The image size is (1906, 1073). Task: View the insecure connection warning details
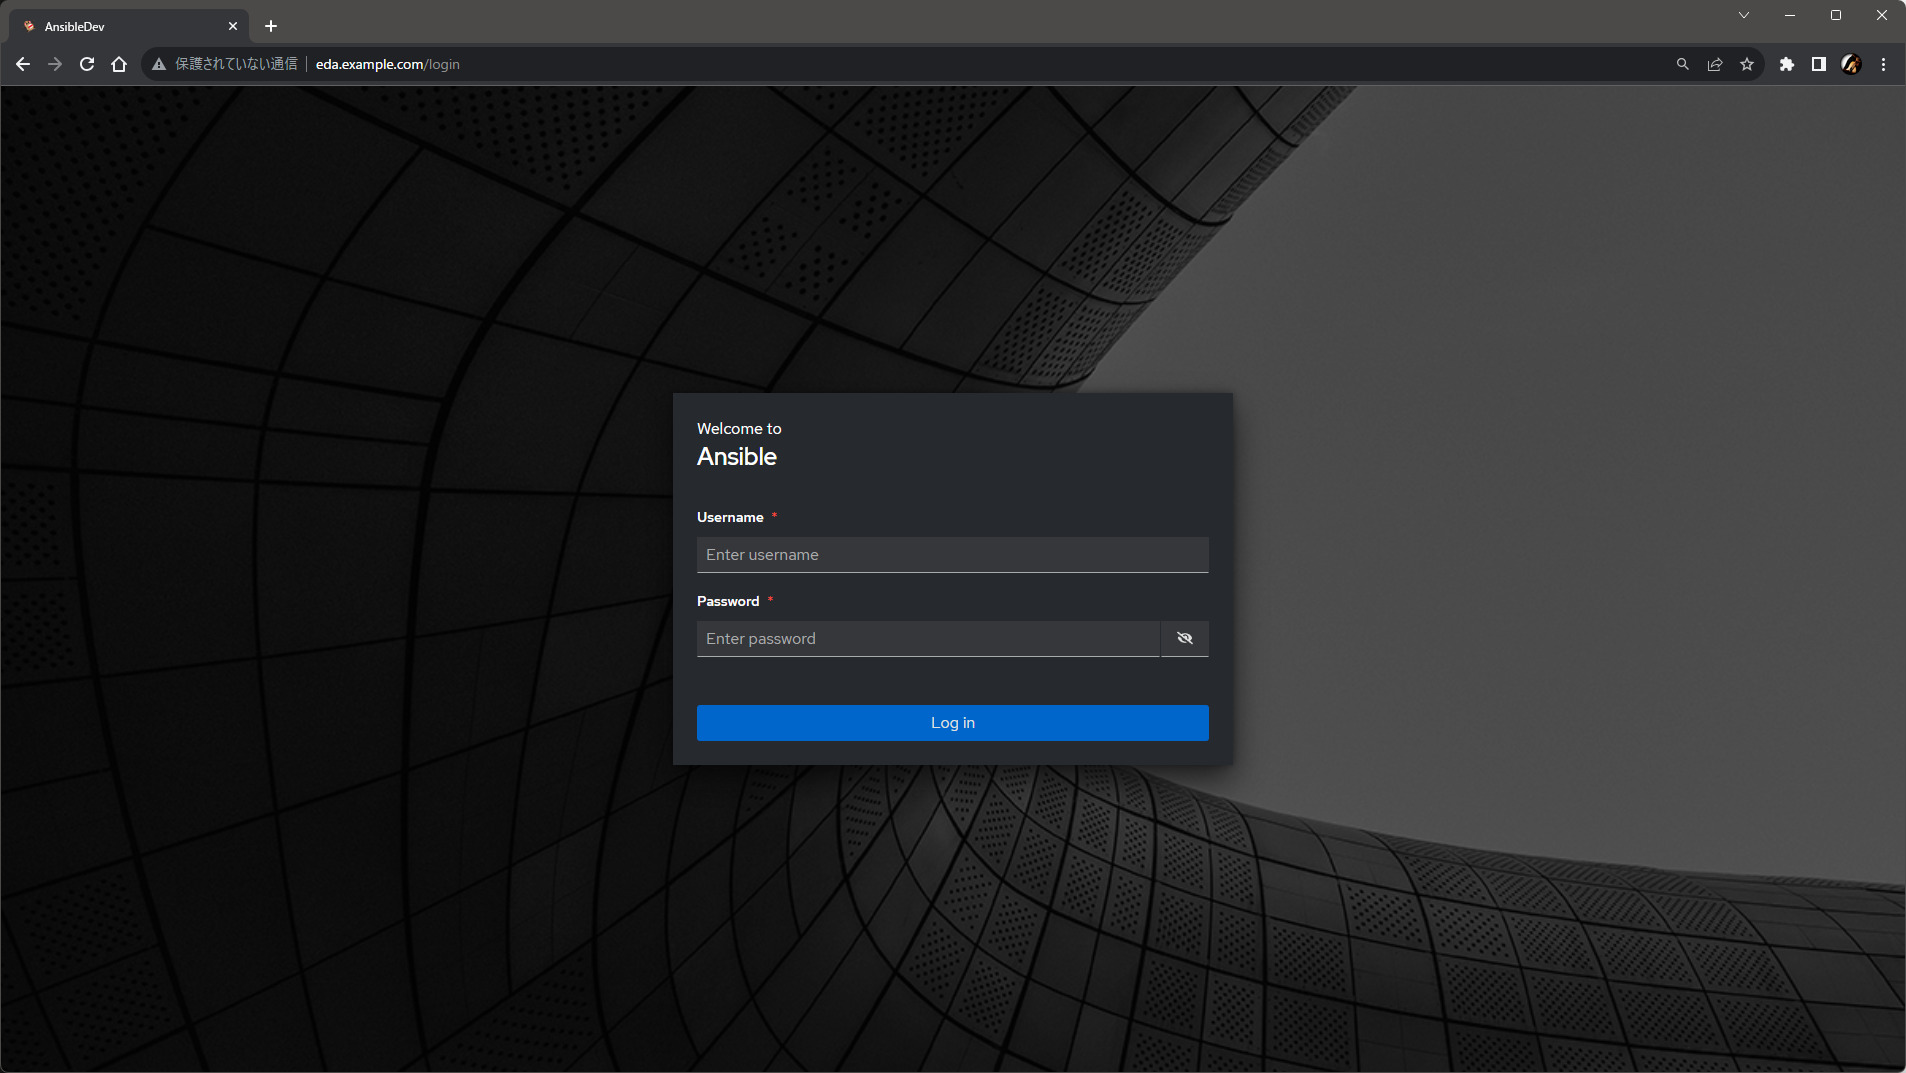[x=159, y=63]
